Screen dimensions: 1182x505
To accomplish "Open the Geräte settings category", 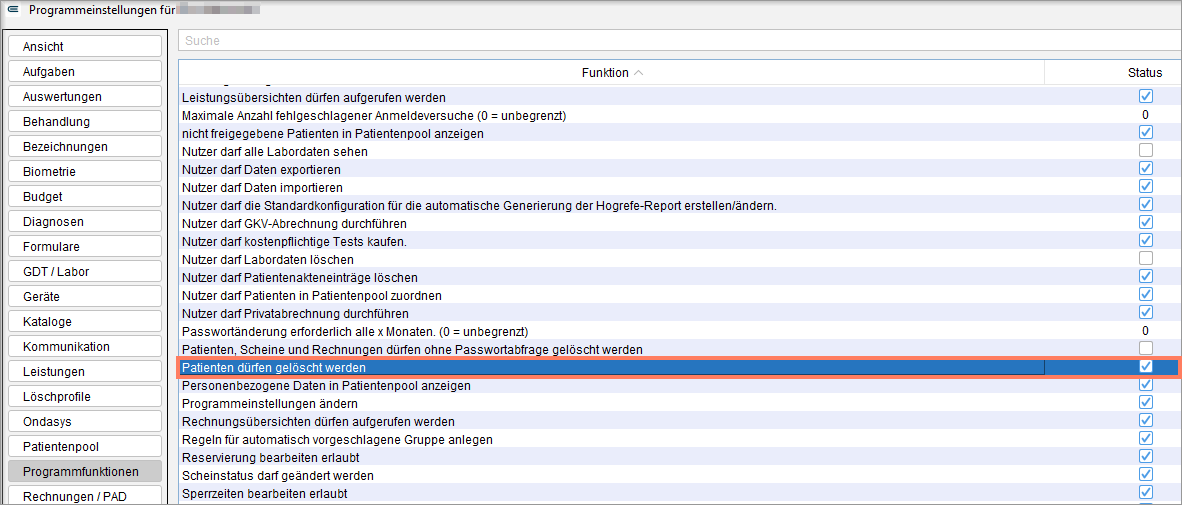I will (x=84, y=297).
